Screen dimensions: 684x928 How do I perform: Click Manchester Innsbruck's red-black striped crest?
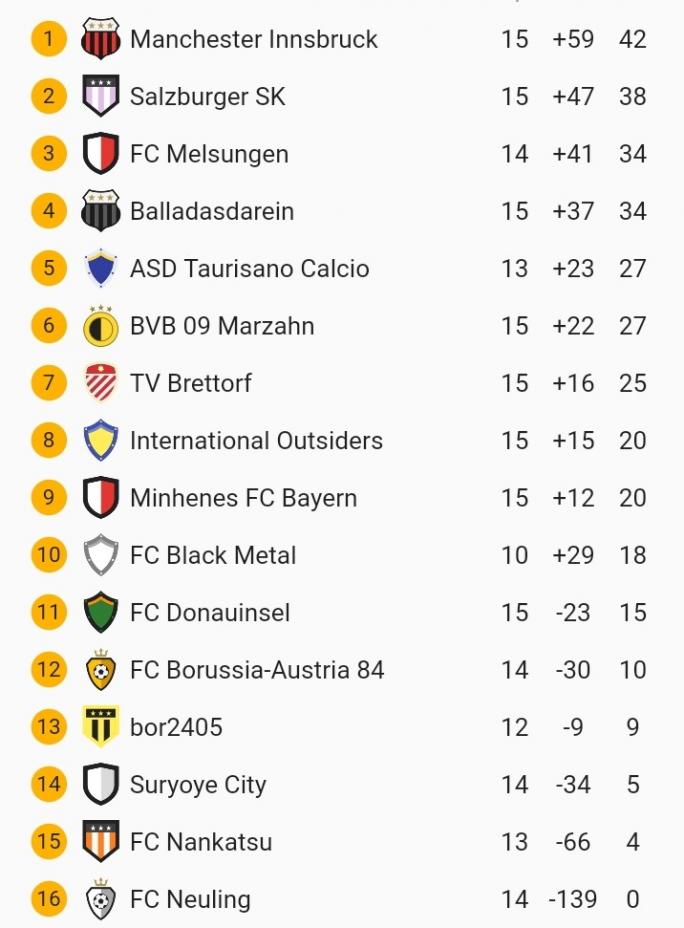coord(101,39)
